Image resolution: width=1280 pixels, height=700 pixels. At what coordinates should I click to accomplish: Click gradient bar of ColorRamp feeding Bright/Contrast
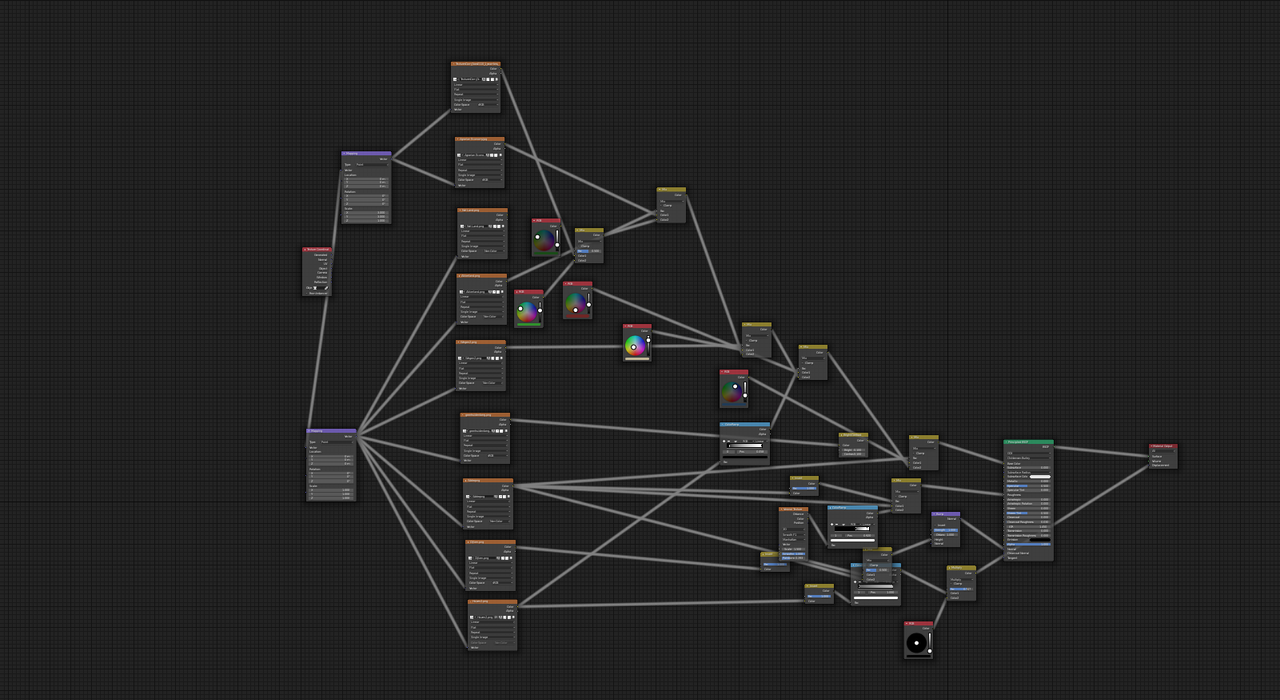pos(745,446)
